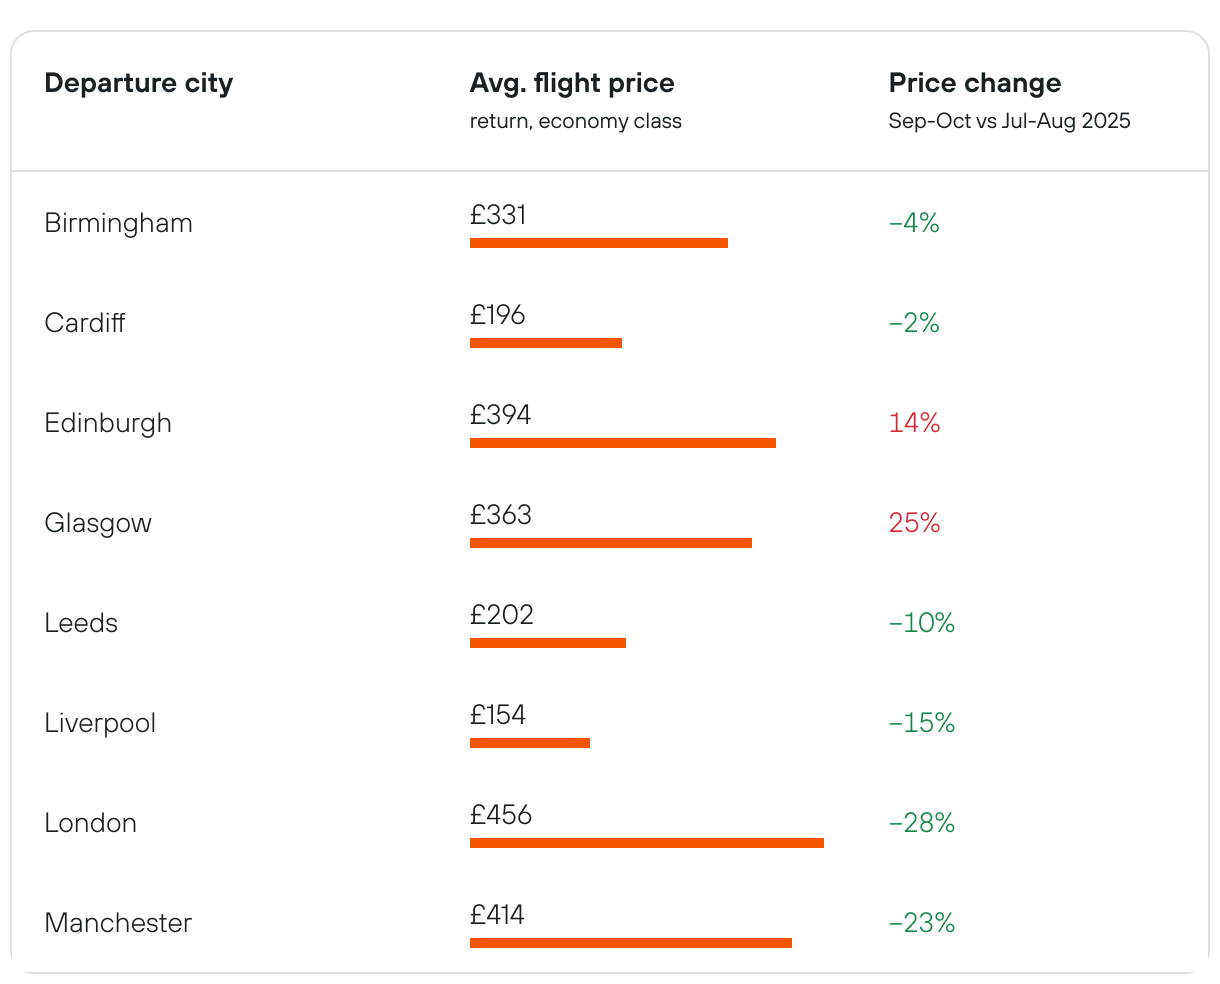Click the Departure city column header
Viewport: 1220px width, 984px height.
(138, 83)
